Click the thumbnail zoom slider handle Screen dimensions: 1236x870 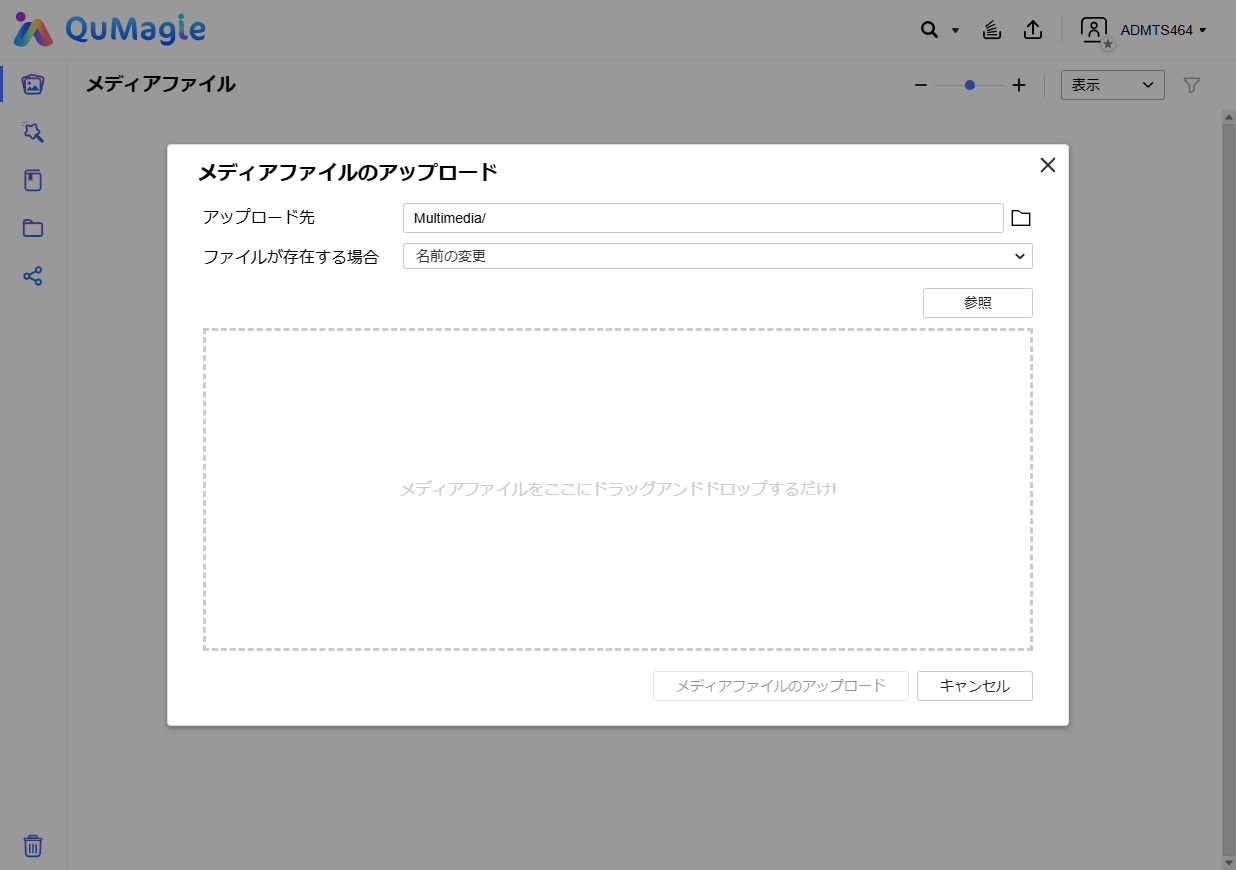[x=970, y=85]
